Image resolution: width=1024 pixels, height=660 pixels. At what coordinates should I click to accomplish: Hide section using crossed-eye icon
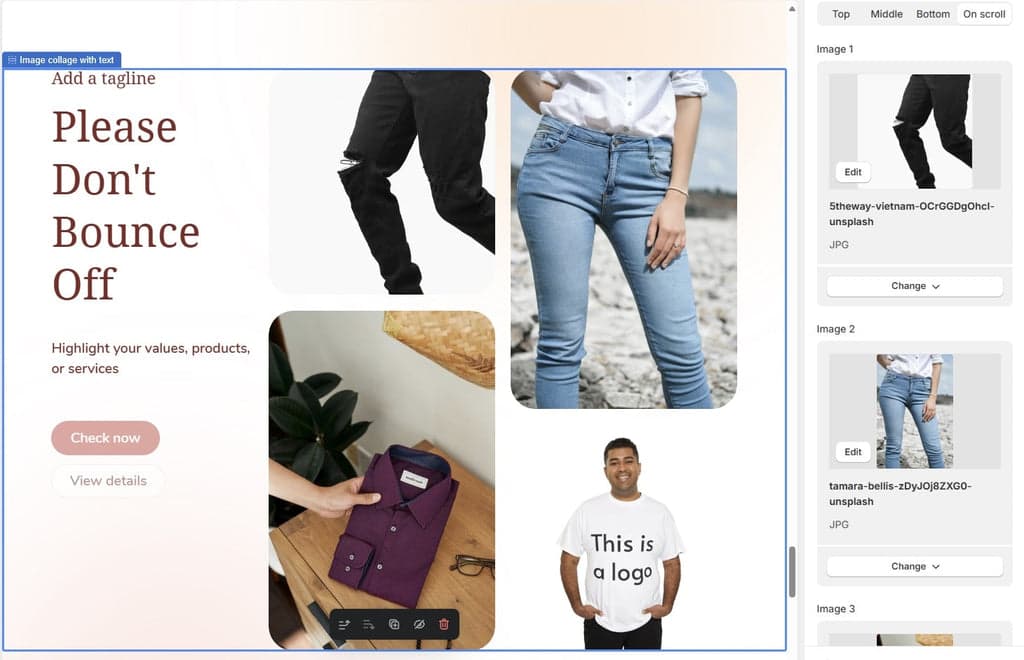[x=419, y=625]
